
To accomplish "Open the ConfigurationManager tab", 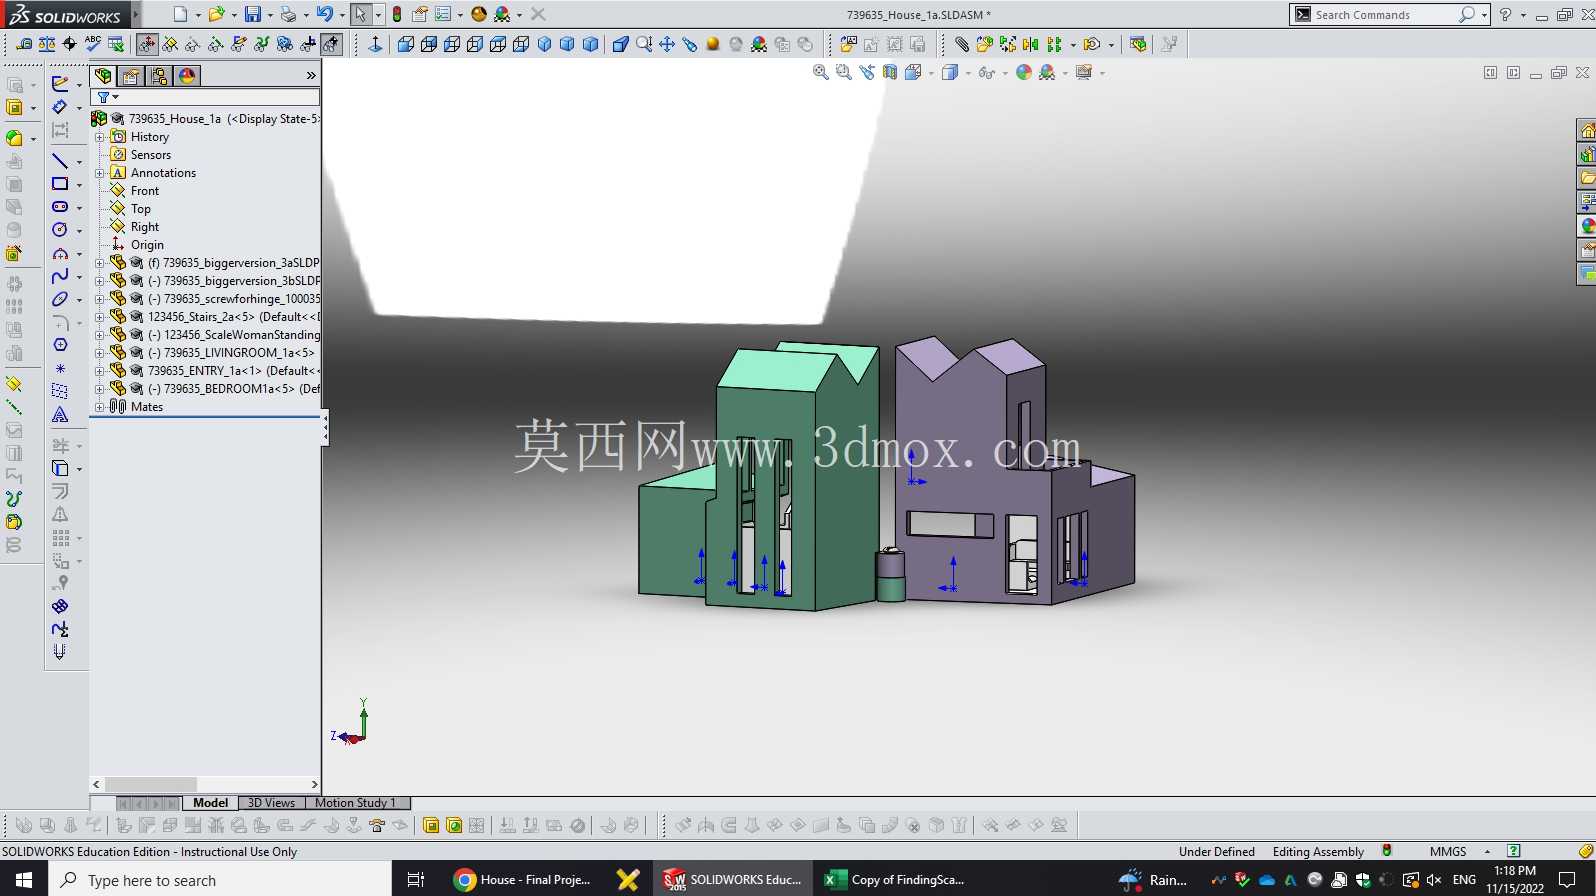I will point(159,76).
